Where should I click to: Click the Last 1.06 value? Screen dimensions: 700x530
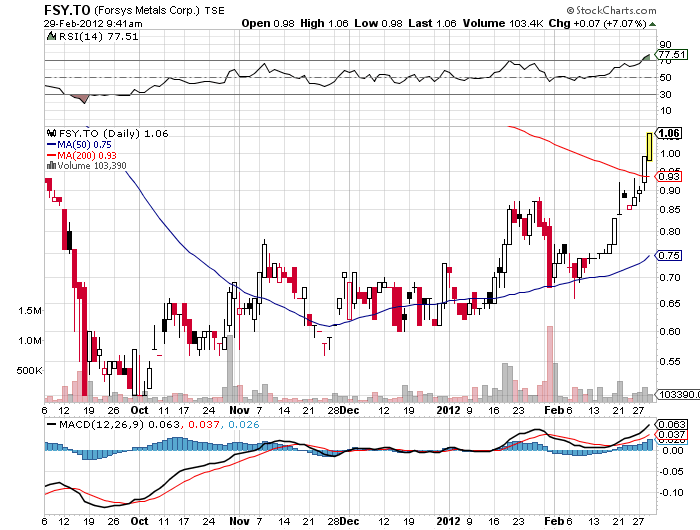pos(432,23)
